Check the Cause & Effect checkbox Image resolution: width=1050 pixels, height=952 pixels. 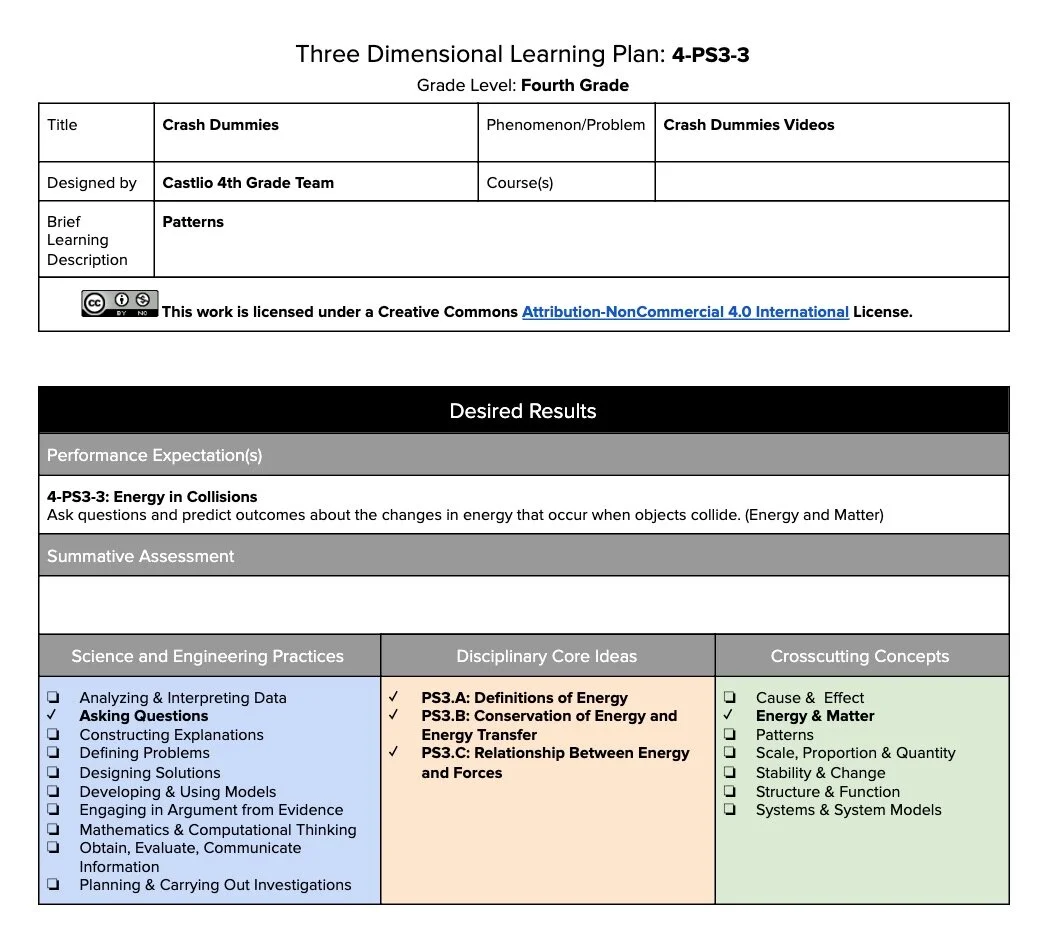click(728, 697)
